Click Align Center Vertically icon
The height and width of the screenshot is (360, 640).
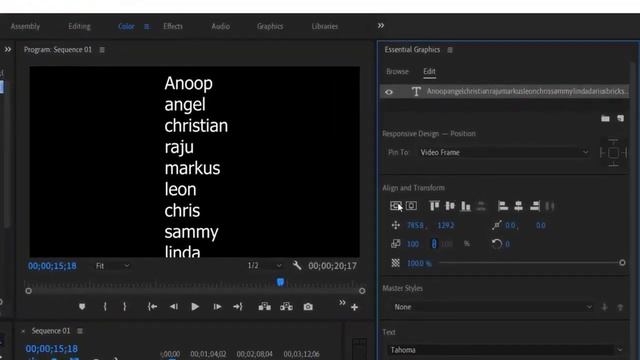coord(450,206)
